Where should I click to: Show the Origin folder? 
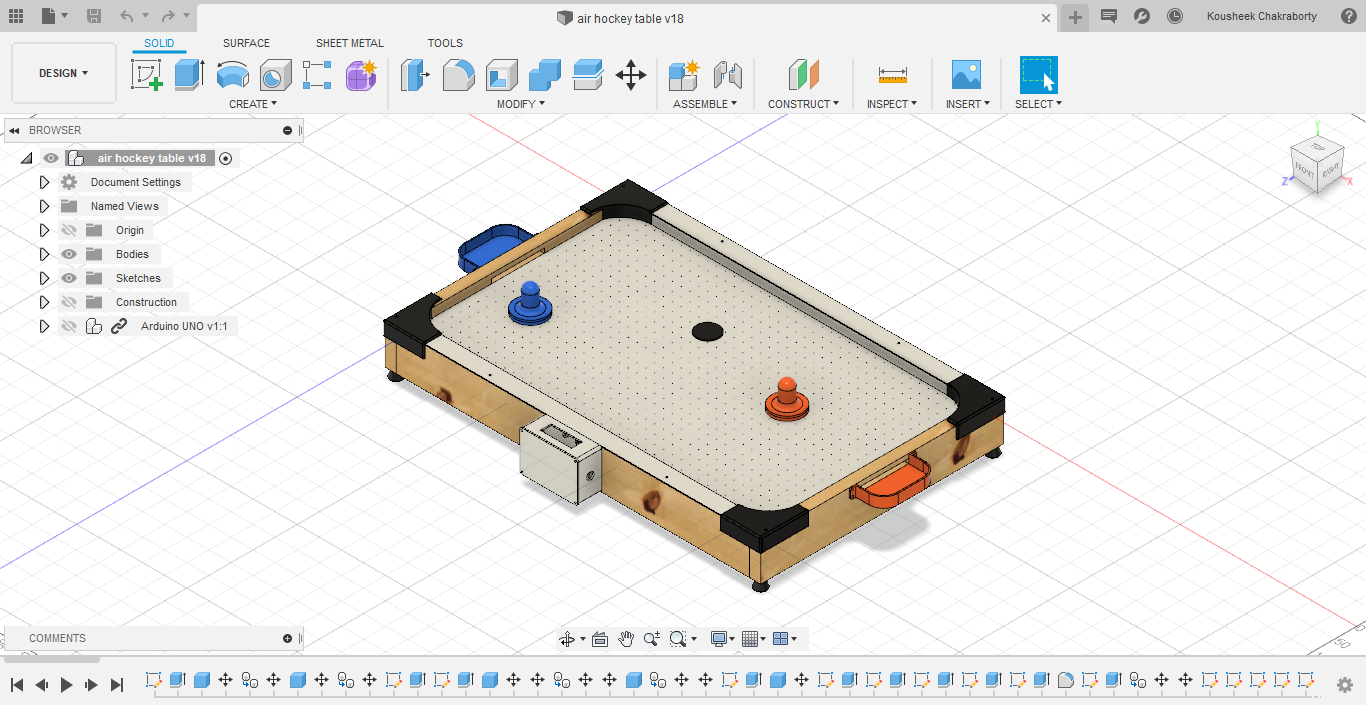coord(69,230)
